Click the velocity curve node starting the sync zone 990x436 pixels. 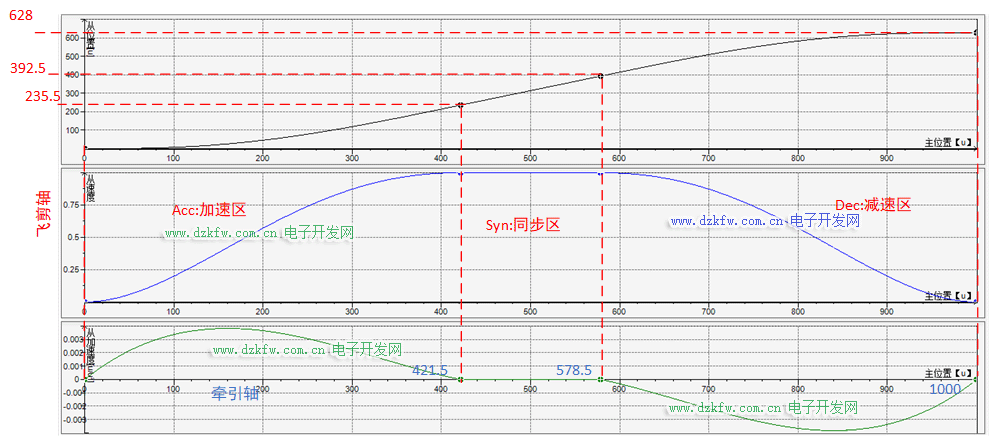(460, 174)
